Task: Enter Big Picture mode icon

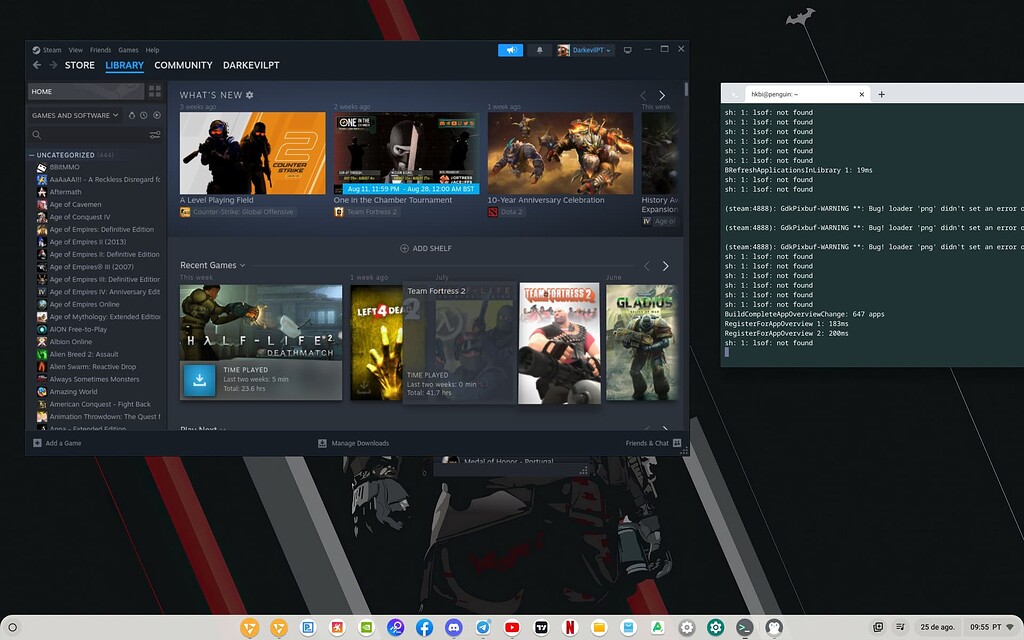Action: pyautogui.click(x=628, y=50)
